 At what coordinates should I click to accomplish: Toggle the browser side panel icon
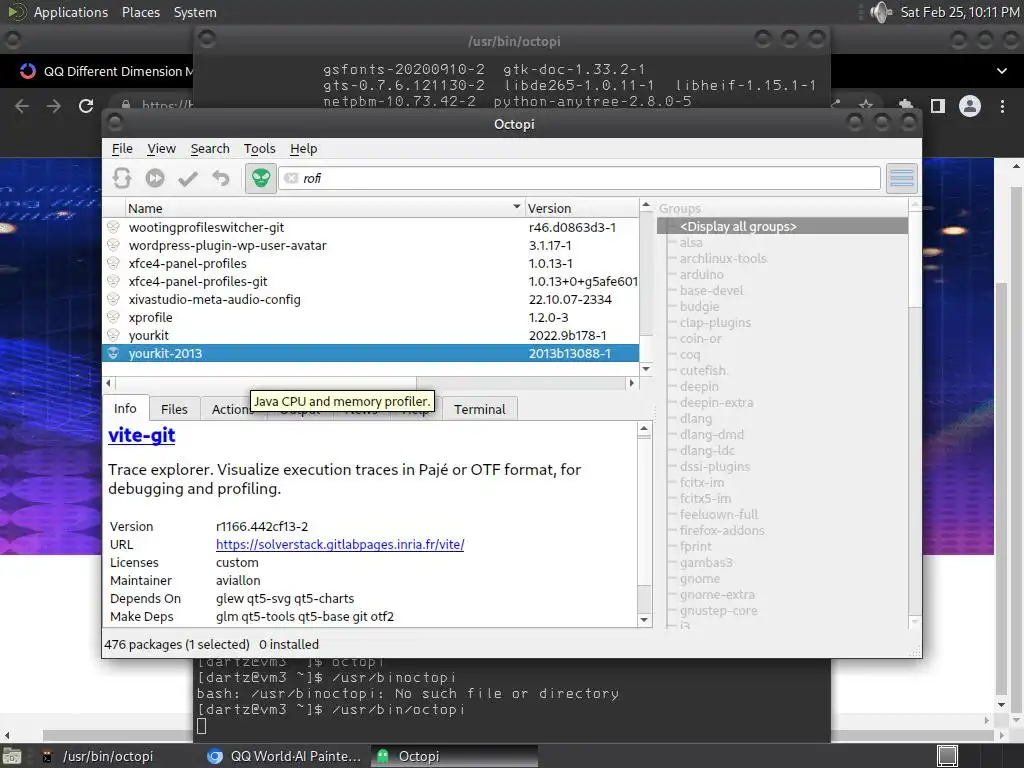point(938,106)
